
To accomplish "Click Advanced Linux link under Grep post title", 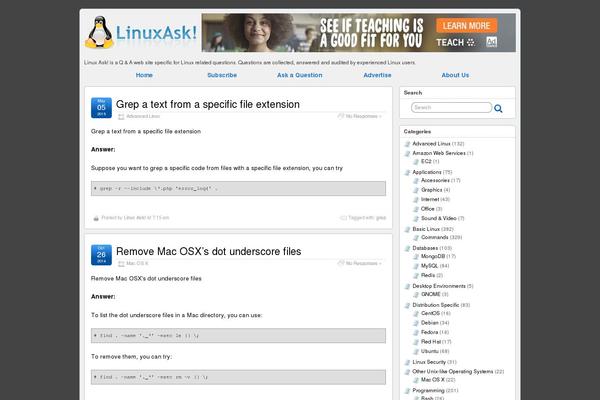I will click(143, 116).
